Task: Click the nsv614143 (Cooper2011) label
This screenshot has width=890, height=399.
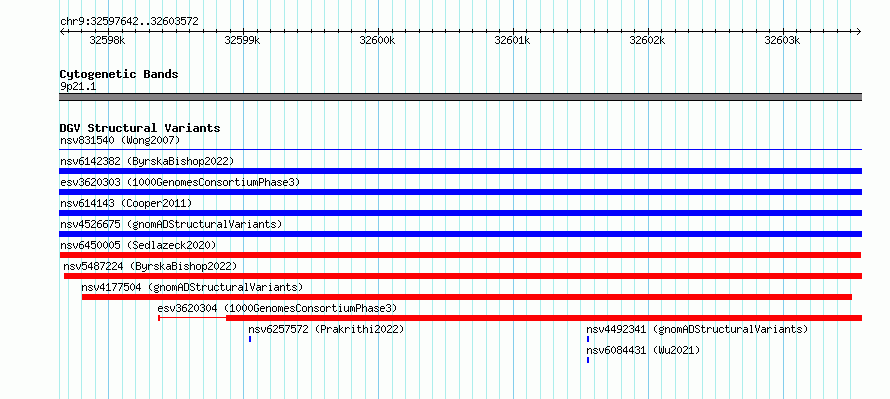Action: pyautogui.click(x=126, y=203)
